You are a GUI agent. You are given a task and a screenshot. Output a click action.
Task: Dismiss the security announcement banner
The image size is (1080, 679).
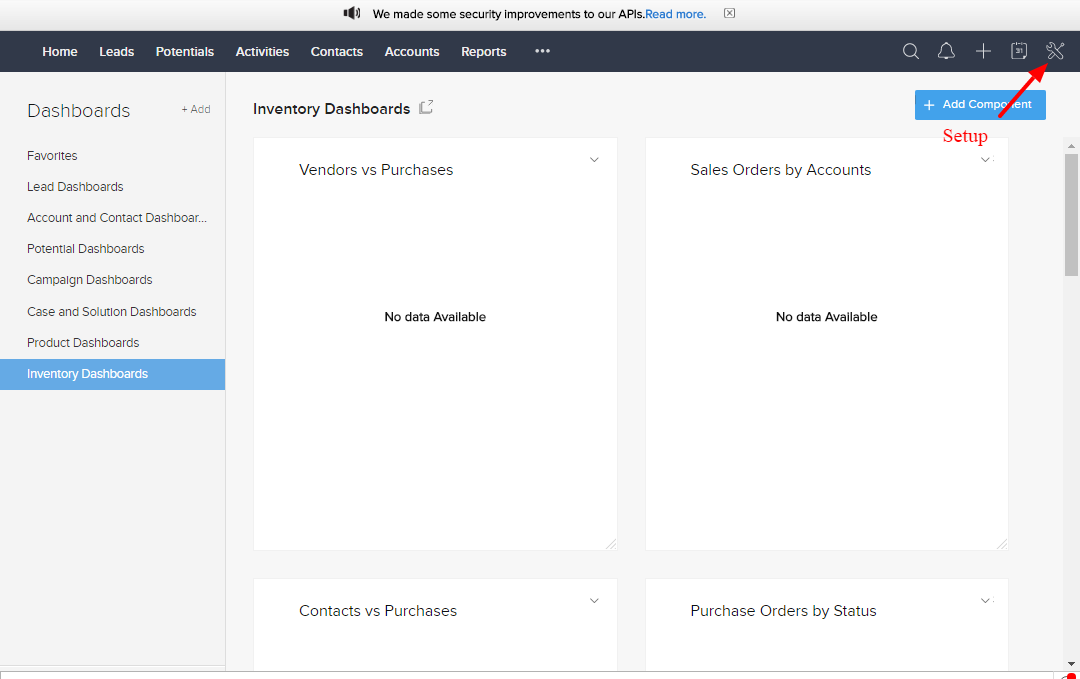tap(729, 14)
